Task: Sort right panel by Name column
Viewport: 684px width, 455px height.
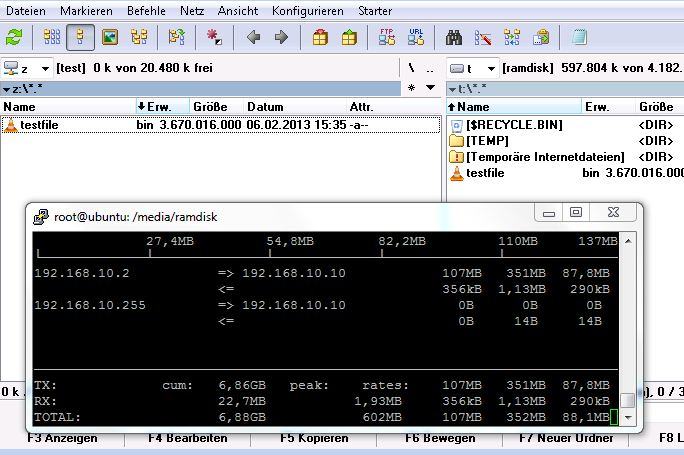Action: [514, 107]
